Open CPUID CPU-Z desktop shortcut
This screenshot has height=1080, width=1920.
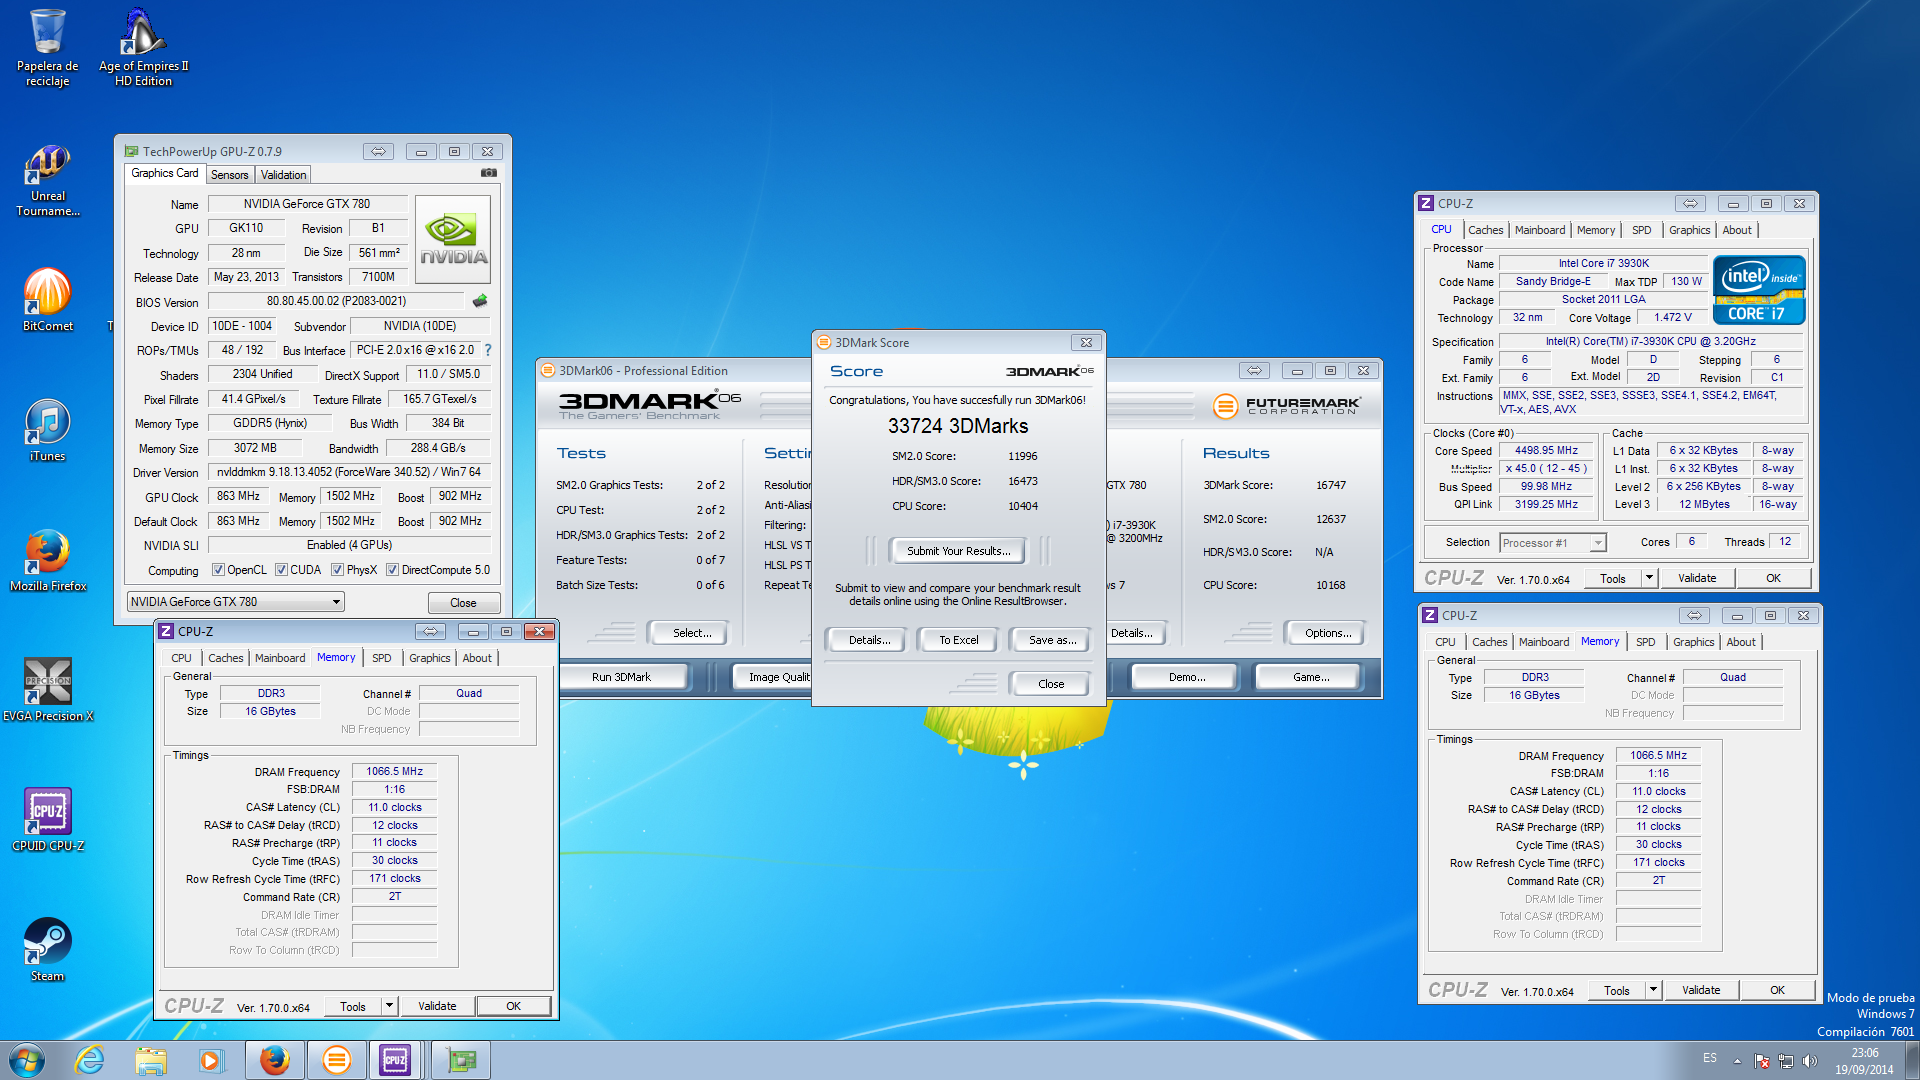47,820
